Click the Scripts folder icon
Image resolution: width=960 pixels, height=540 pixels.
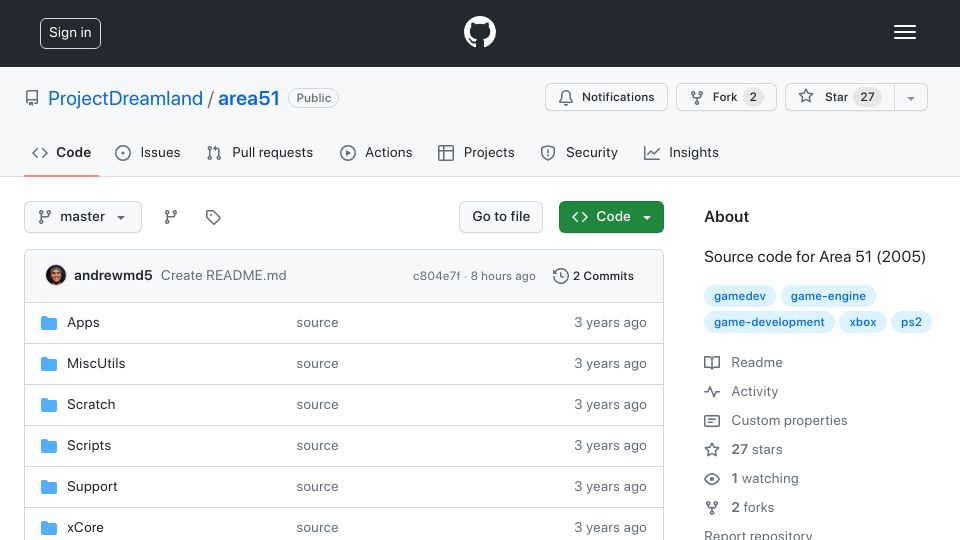49,446
